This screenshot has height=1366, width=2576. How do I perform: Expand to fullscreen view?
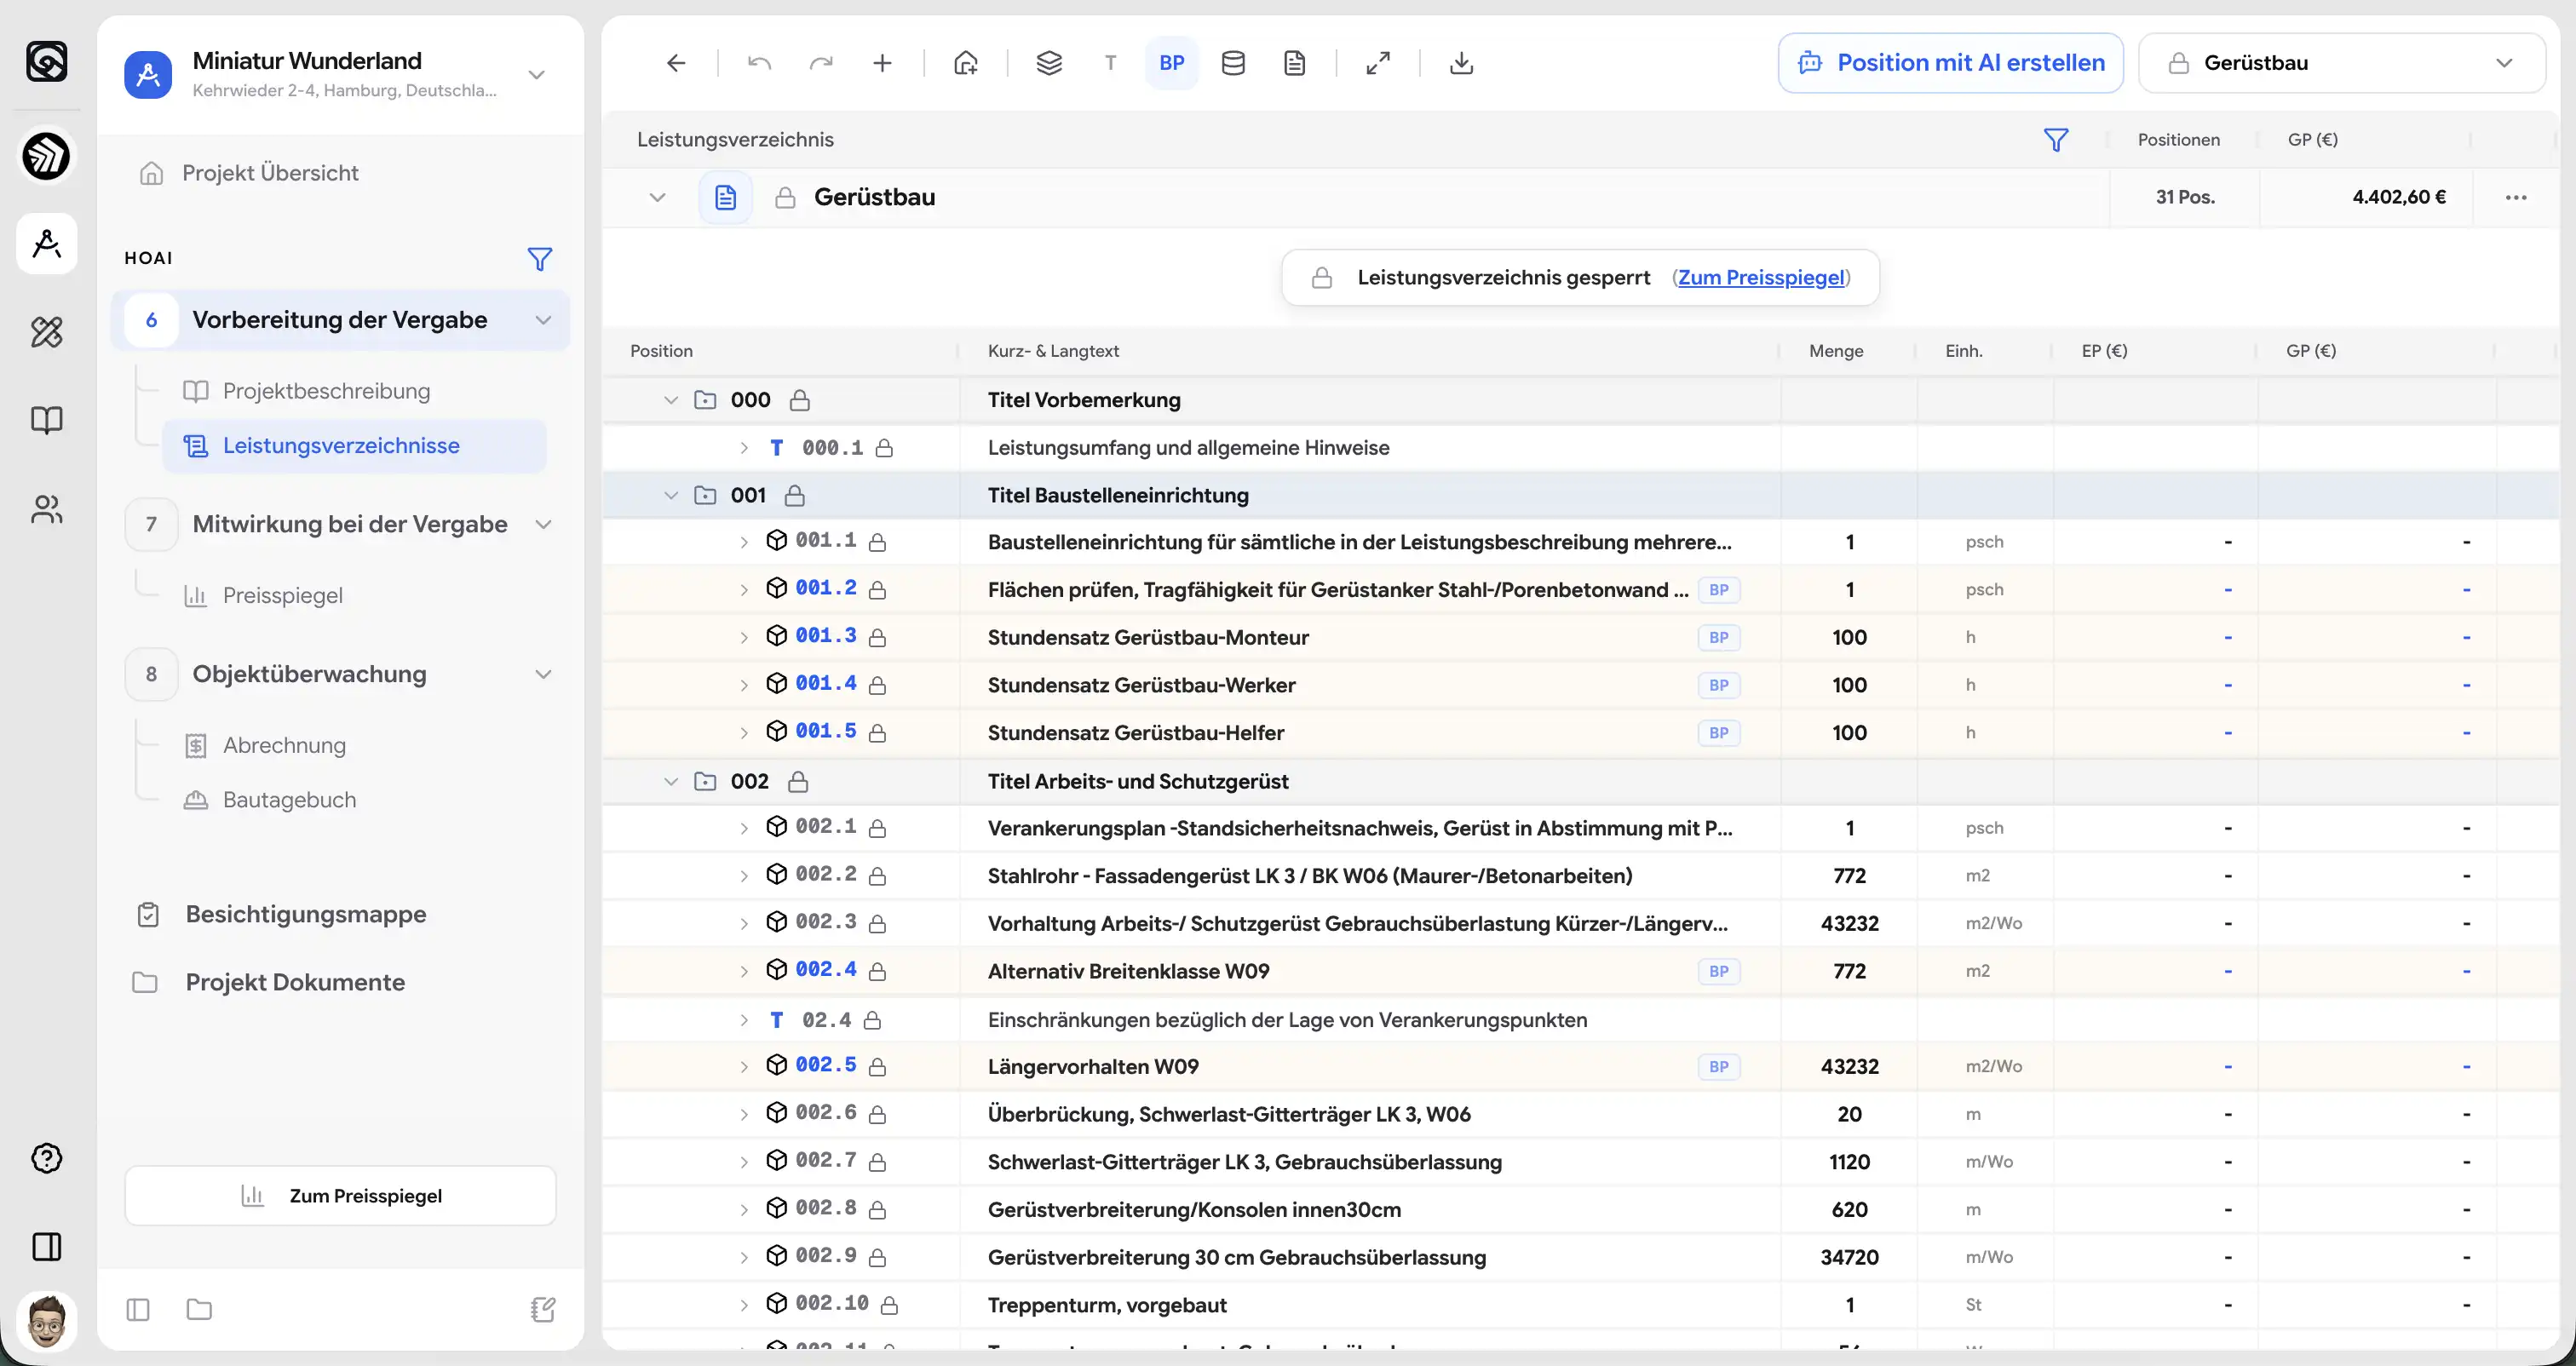(x=1378, y=63)
